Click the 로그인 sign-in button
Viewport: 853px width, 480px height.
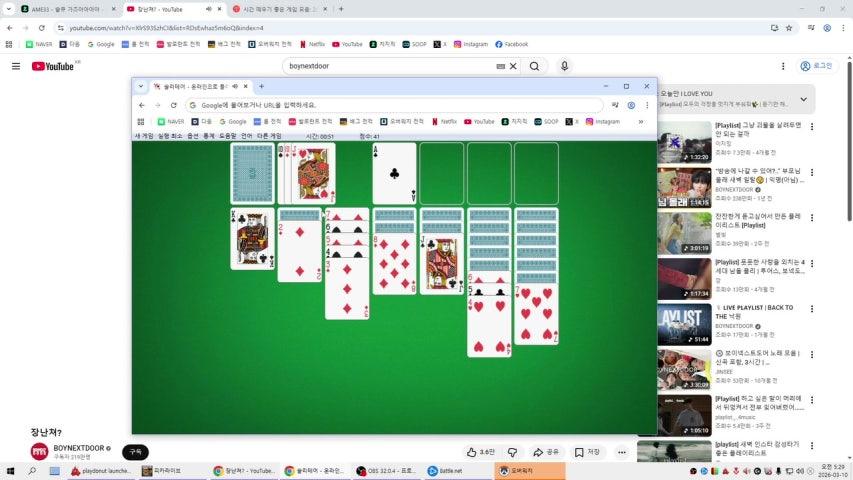tap(816, 66)
